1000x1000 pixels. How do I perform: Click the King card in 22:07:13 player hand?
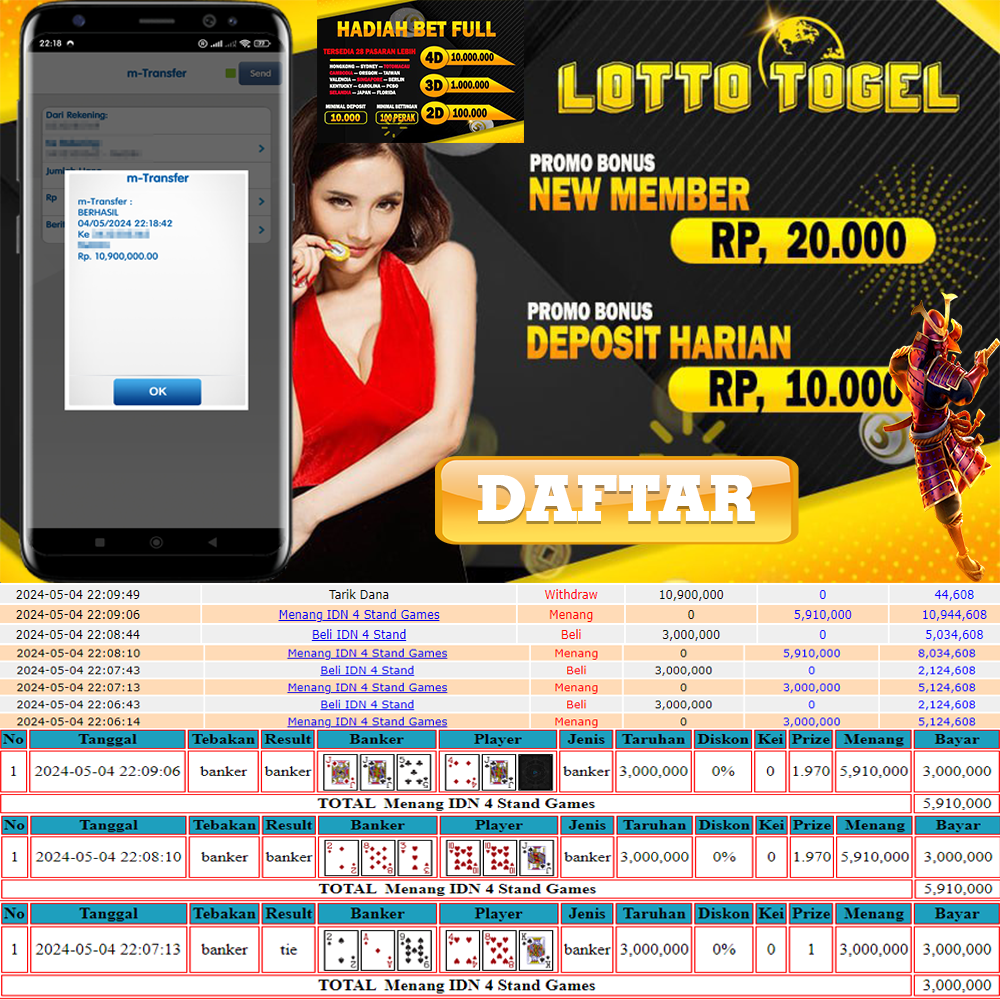(x=536, y=950)
